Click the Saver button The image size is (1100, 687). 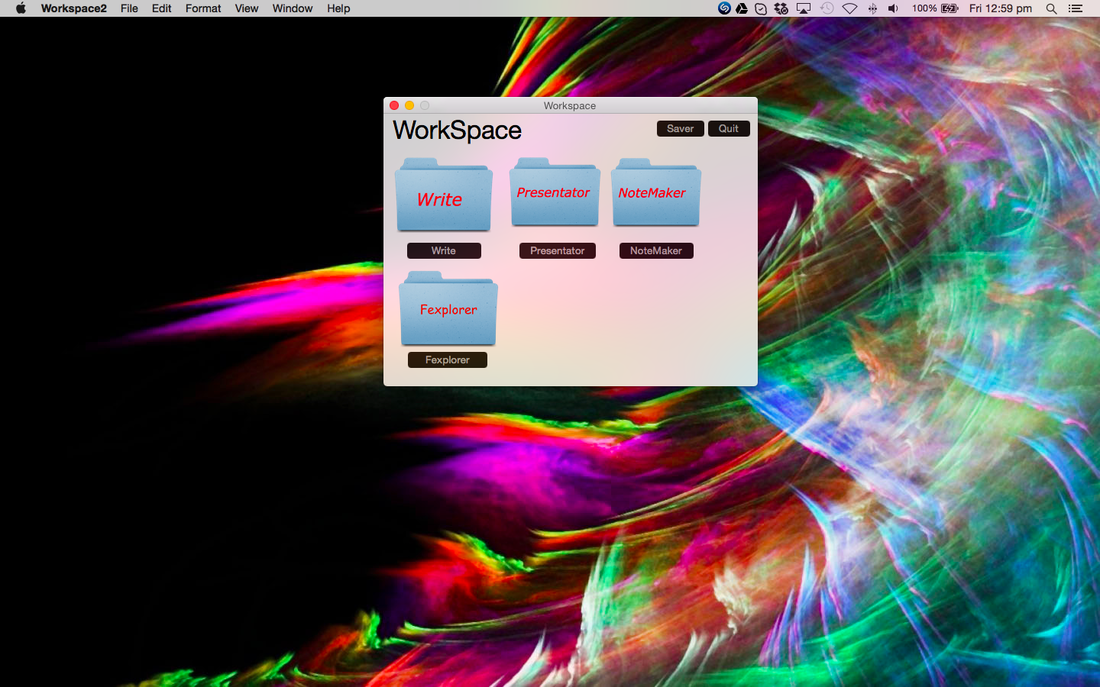680,128
